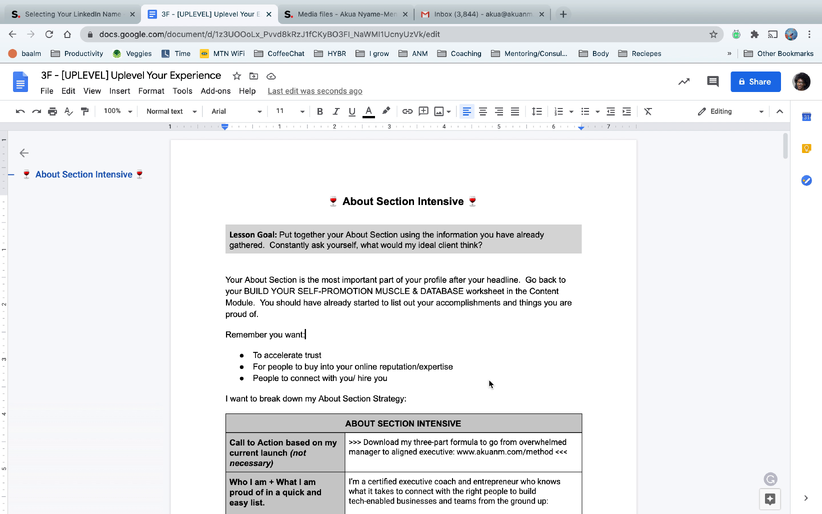Viewport: 822px width, 514px height.
Task: Click the Undo icon in toolbar
Action: coord(20,111)
